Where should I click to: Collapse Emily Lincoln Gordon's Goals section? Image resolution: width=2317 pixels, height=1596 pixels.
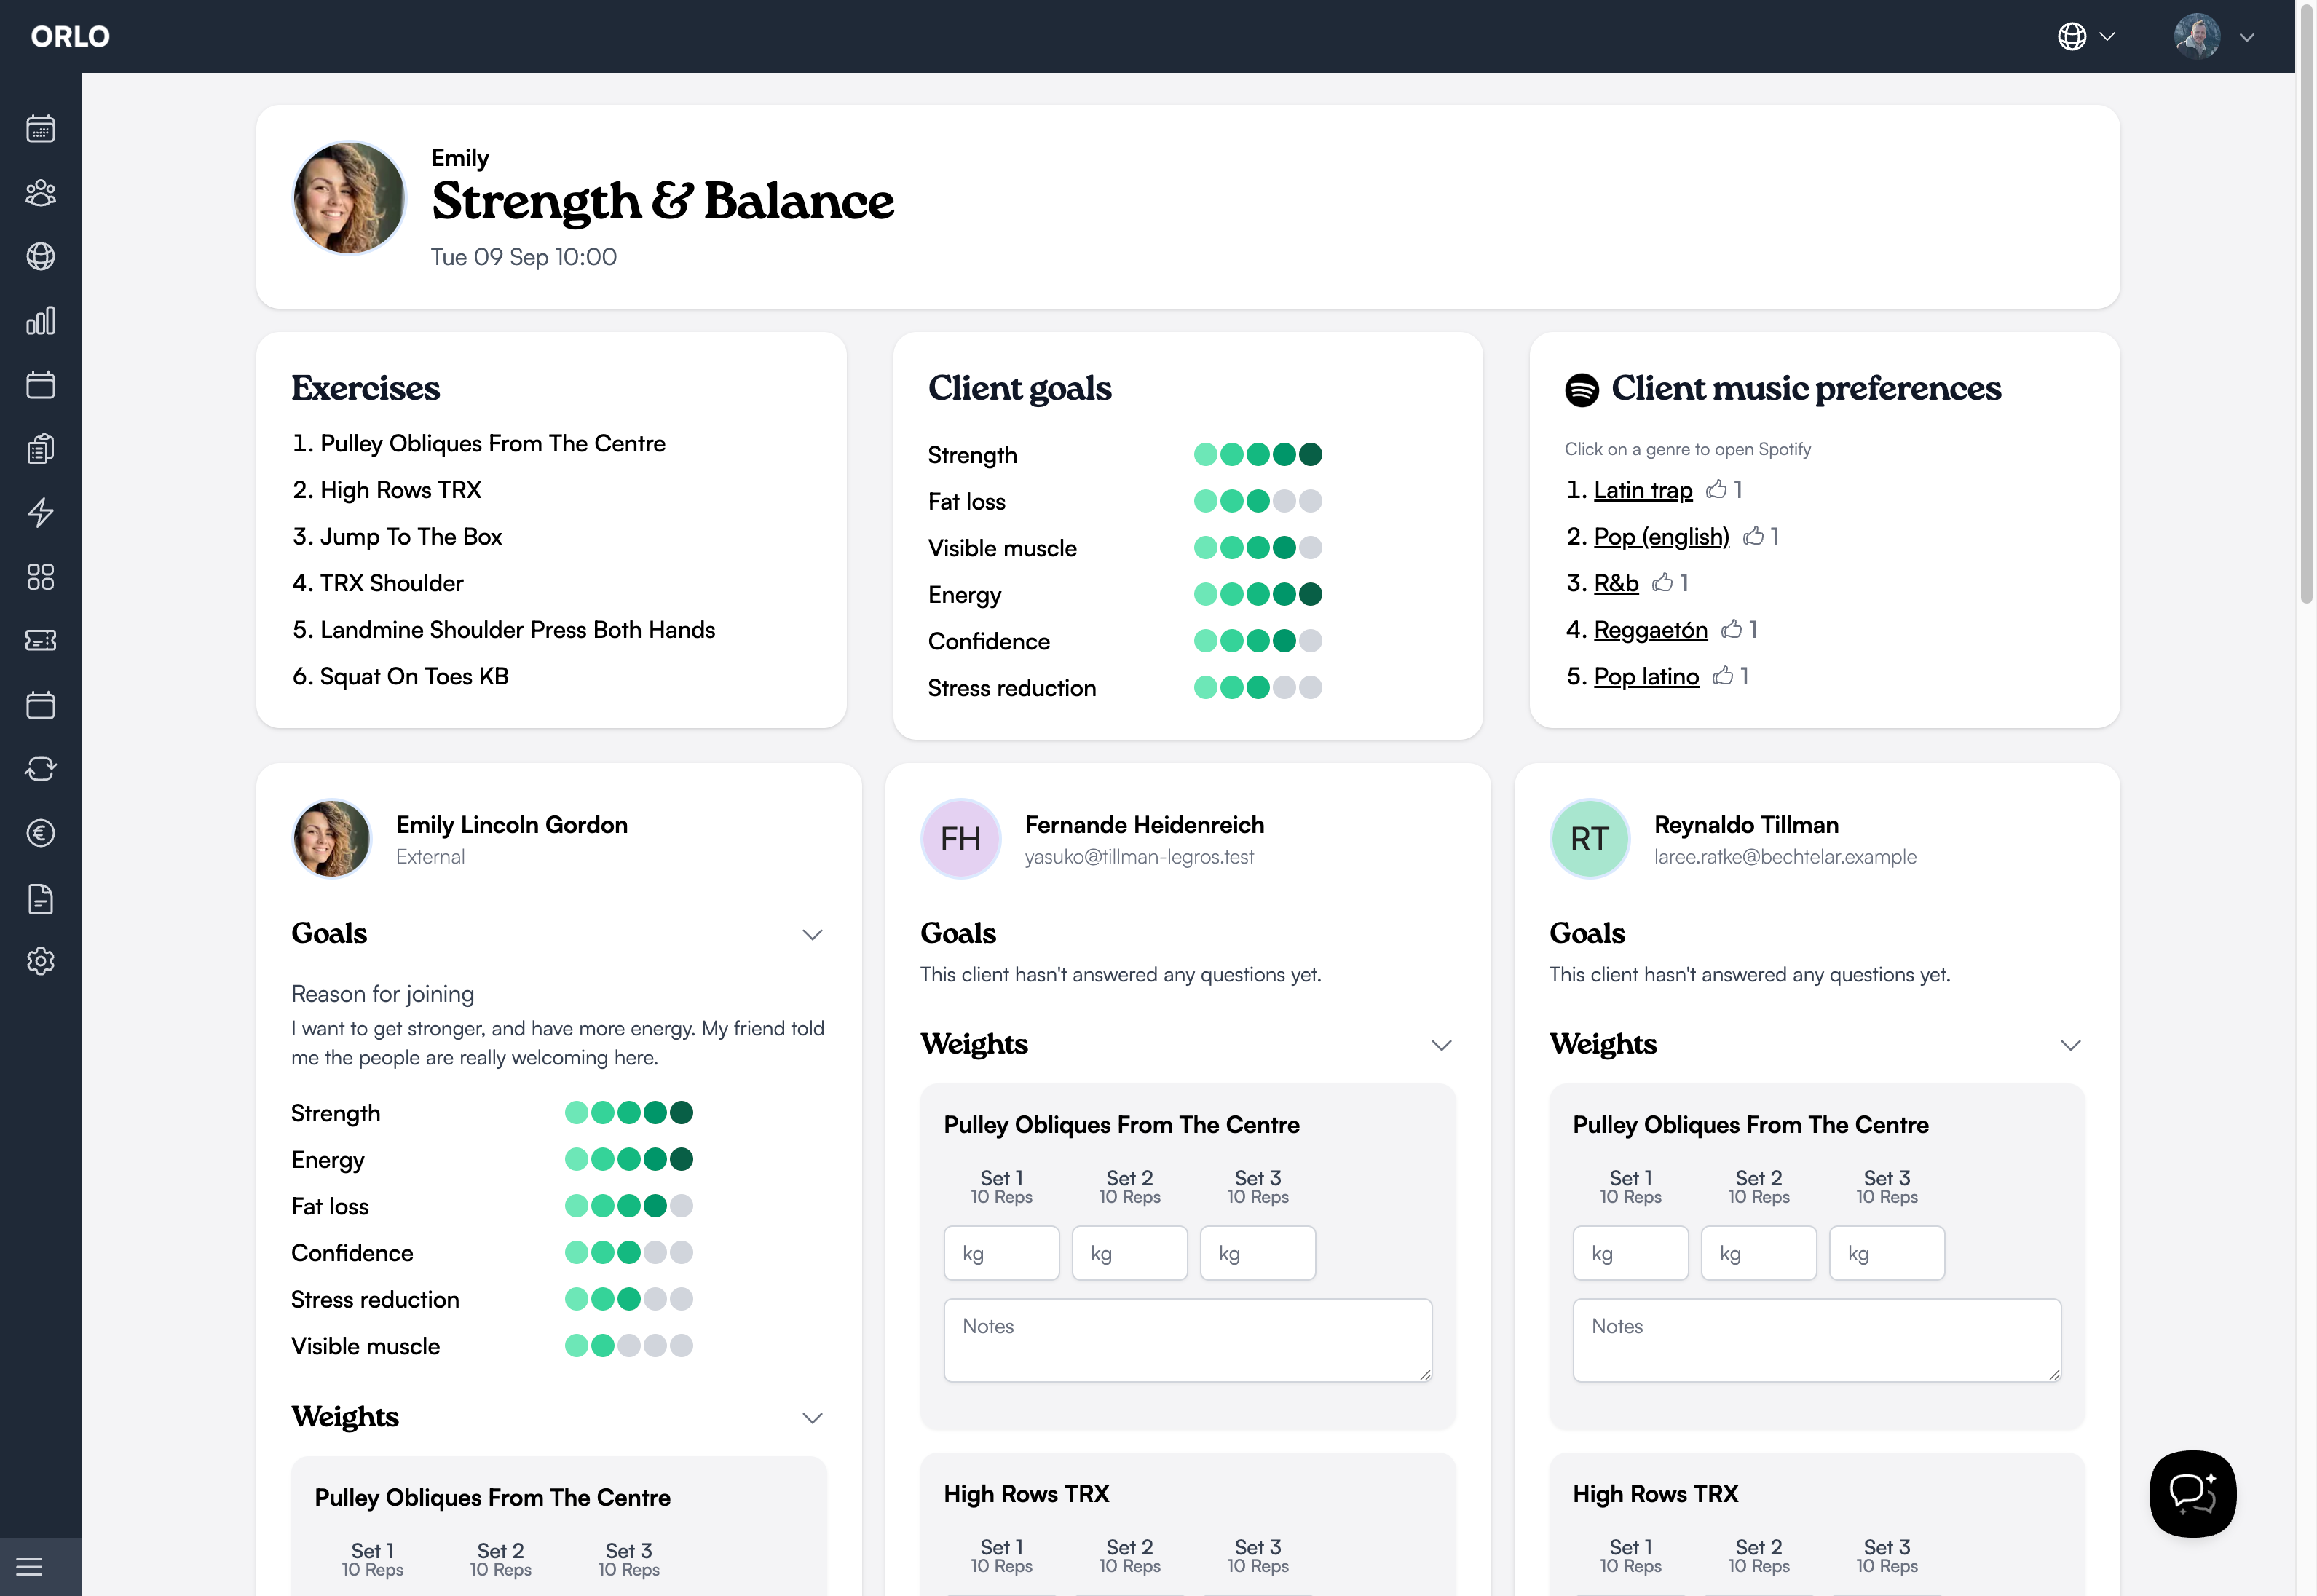point(812,935)
